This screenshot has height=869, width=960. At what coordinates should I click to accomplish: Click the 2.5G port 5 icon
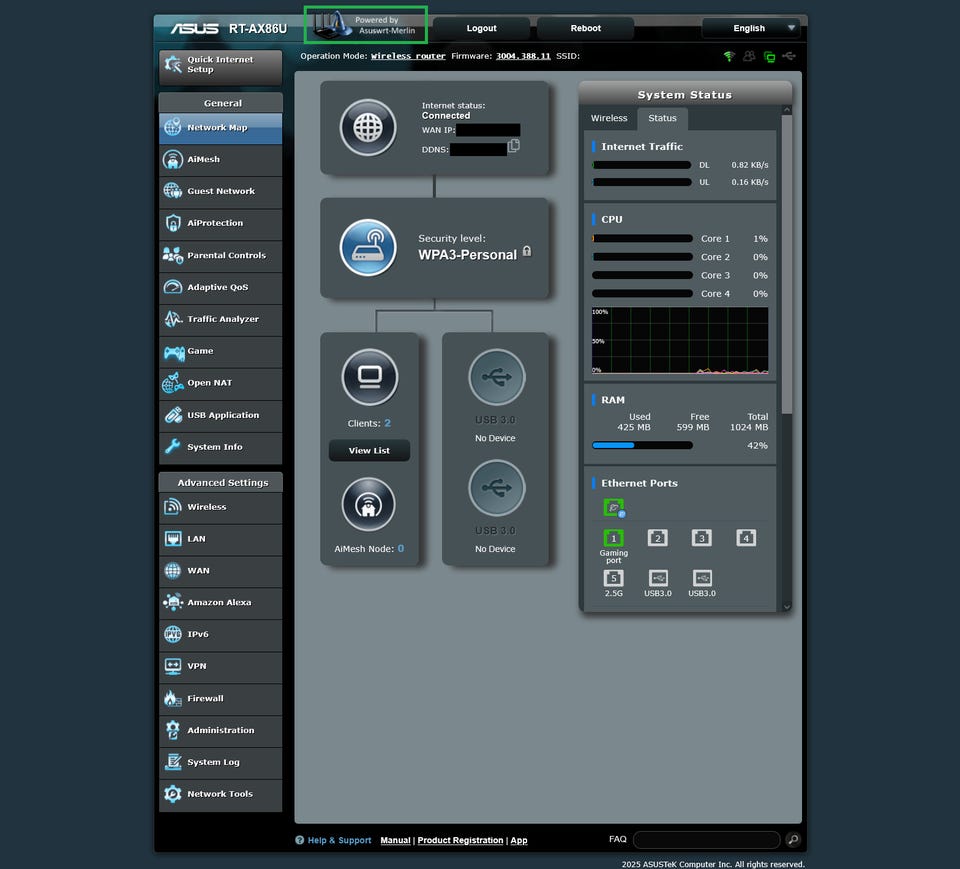614,578
